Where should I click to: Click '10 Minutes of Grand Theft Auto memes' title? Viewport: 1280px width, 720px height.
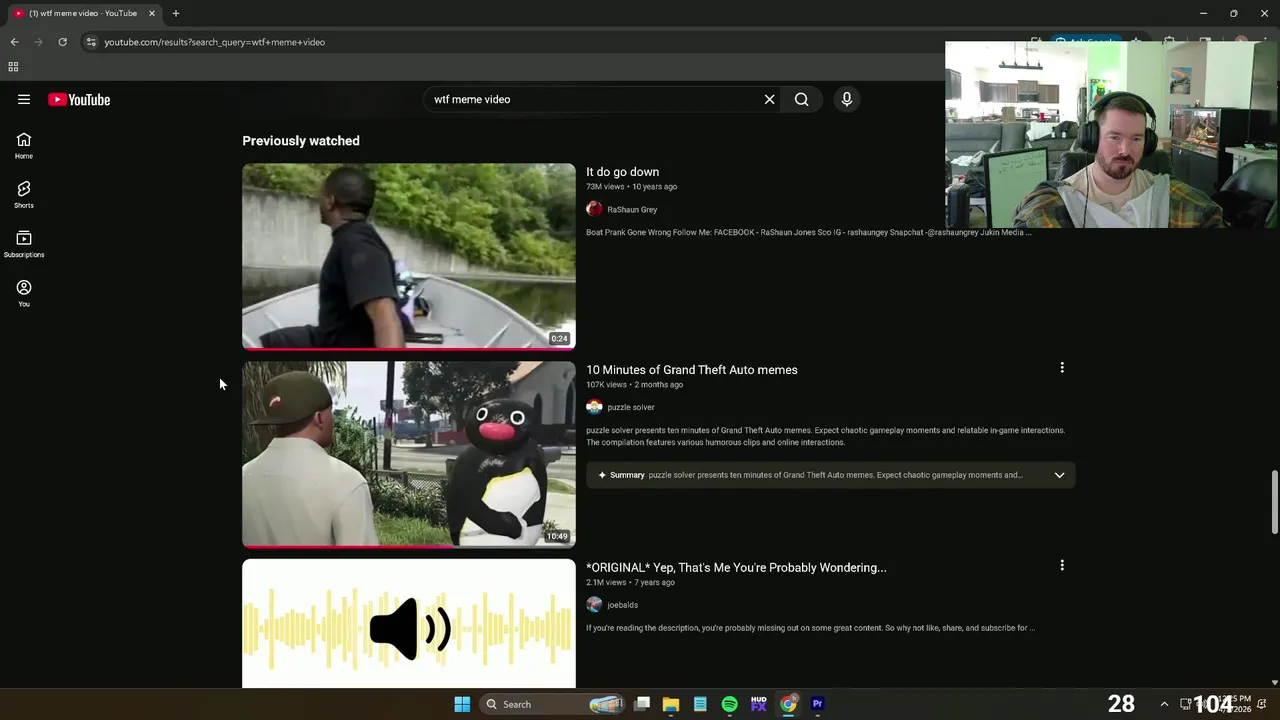coord(691,370)
